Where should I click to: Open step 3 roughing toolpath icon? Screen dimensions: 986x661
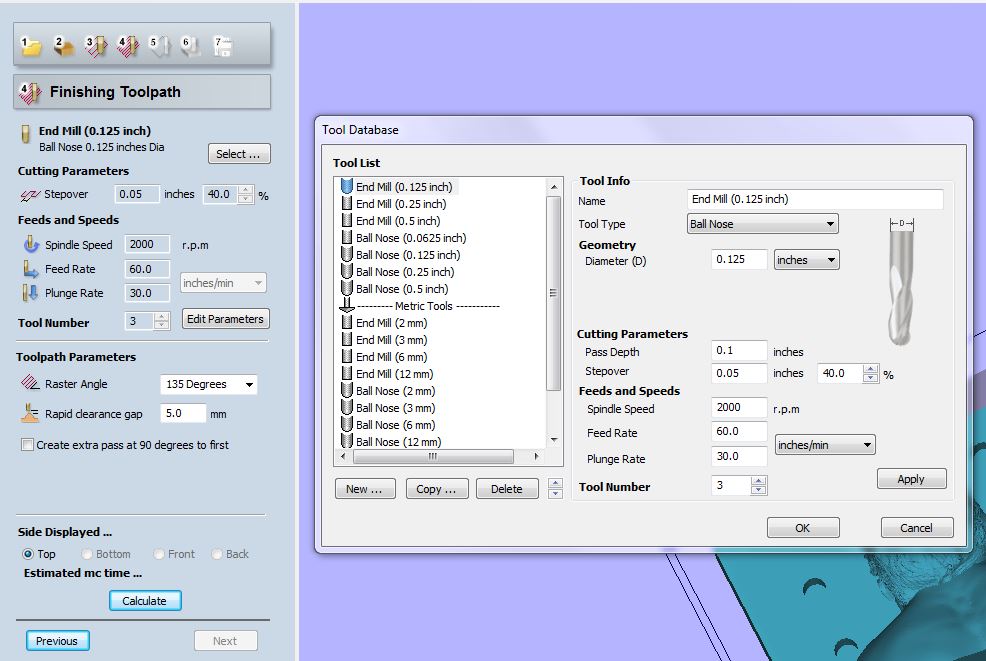[x=96, y=45]
